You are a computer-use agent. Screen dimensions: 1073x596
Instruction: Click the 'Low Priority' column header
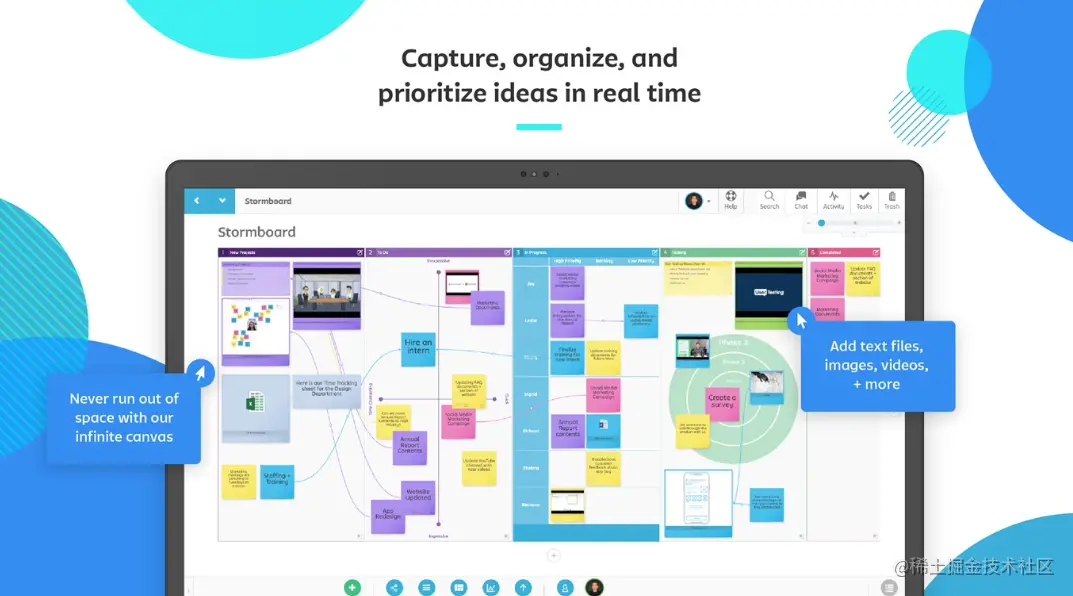(641, 261)
